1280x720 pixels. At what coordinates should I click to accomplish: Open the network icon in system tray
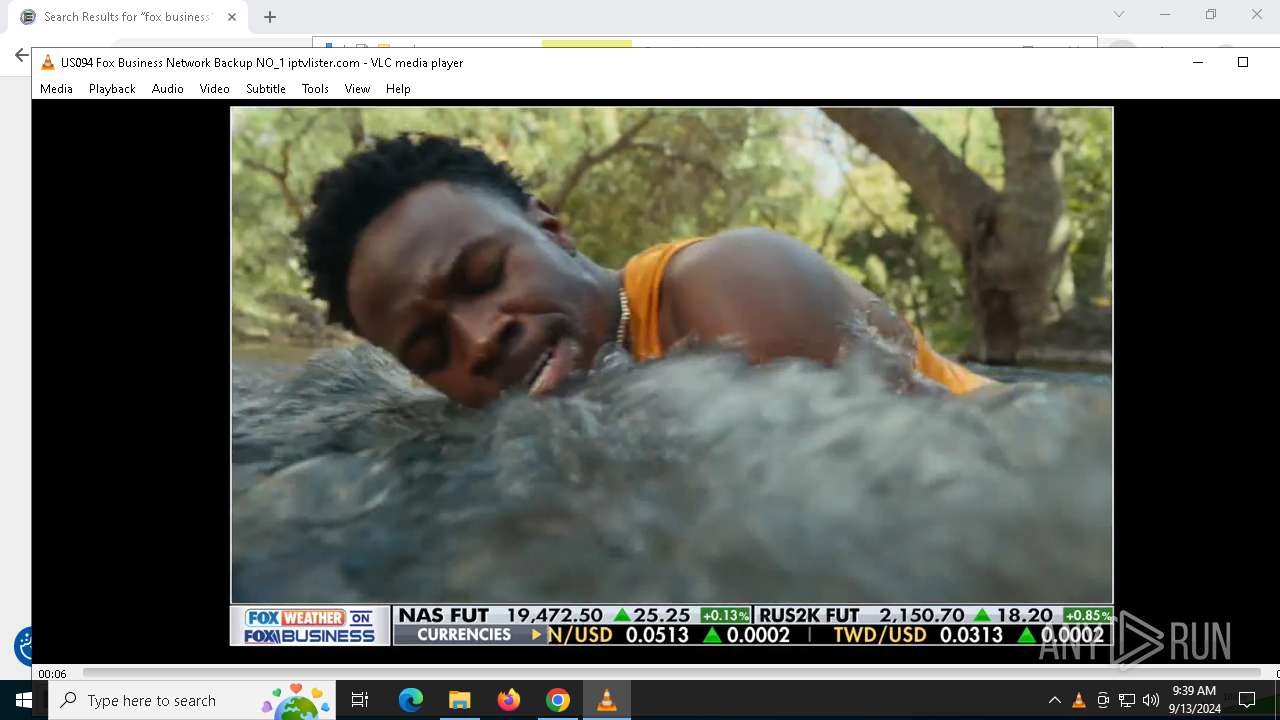(1127, 700)
